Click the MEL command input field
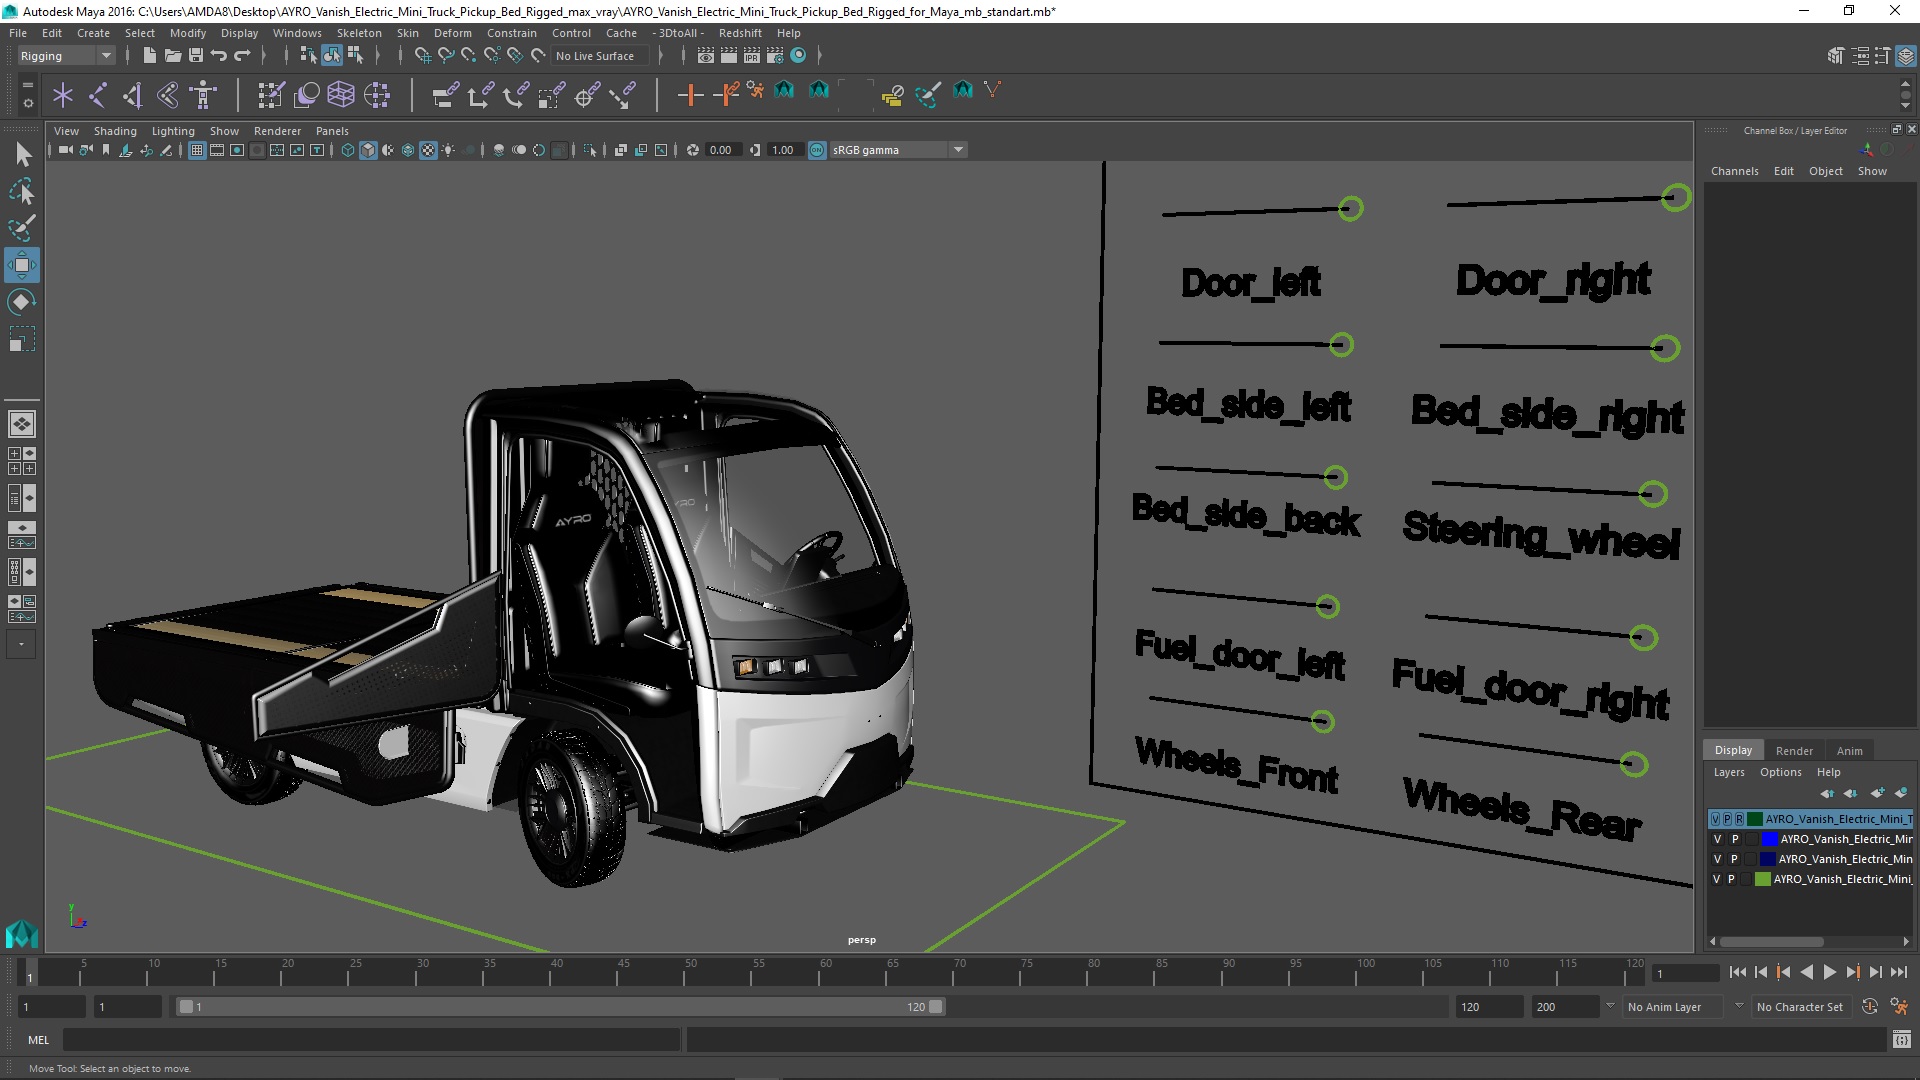Image resolution: width=1920 pixels, height=1080 pixels. pos(371,1040)
